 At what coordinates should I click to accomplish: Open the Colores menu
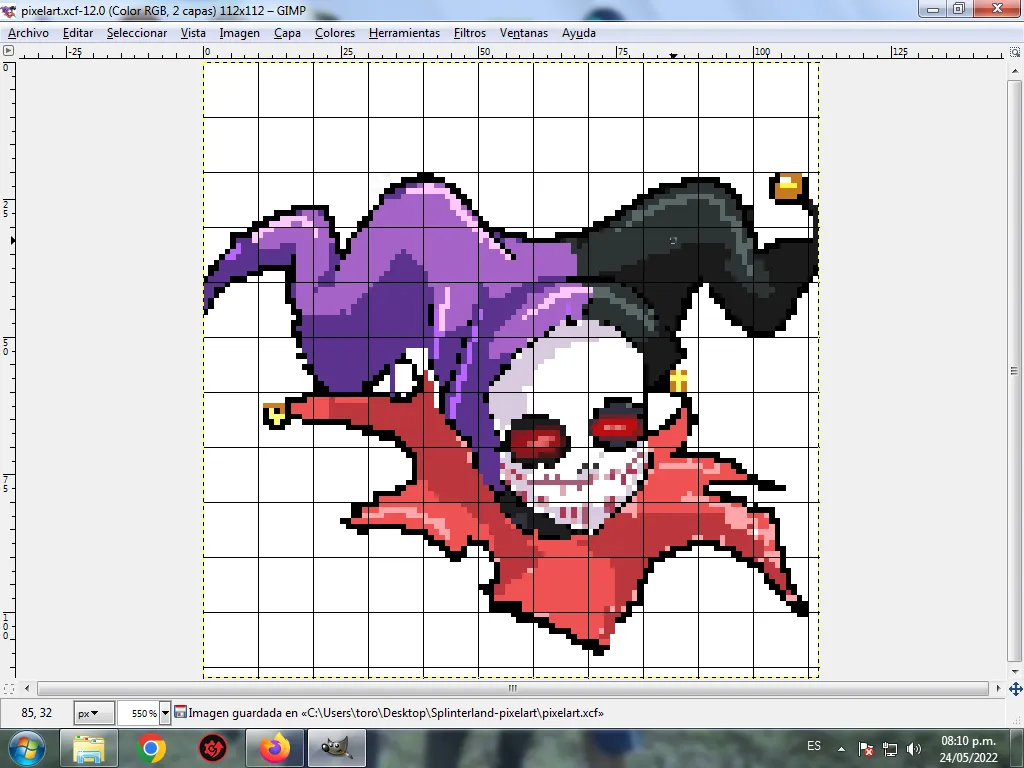(x=334, y=33)
